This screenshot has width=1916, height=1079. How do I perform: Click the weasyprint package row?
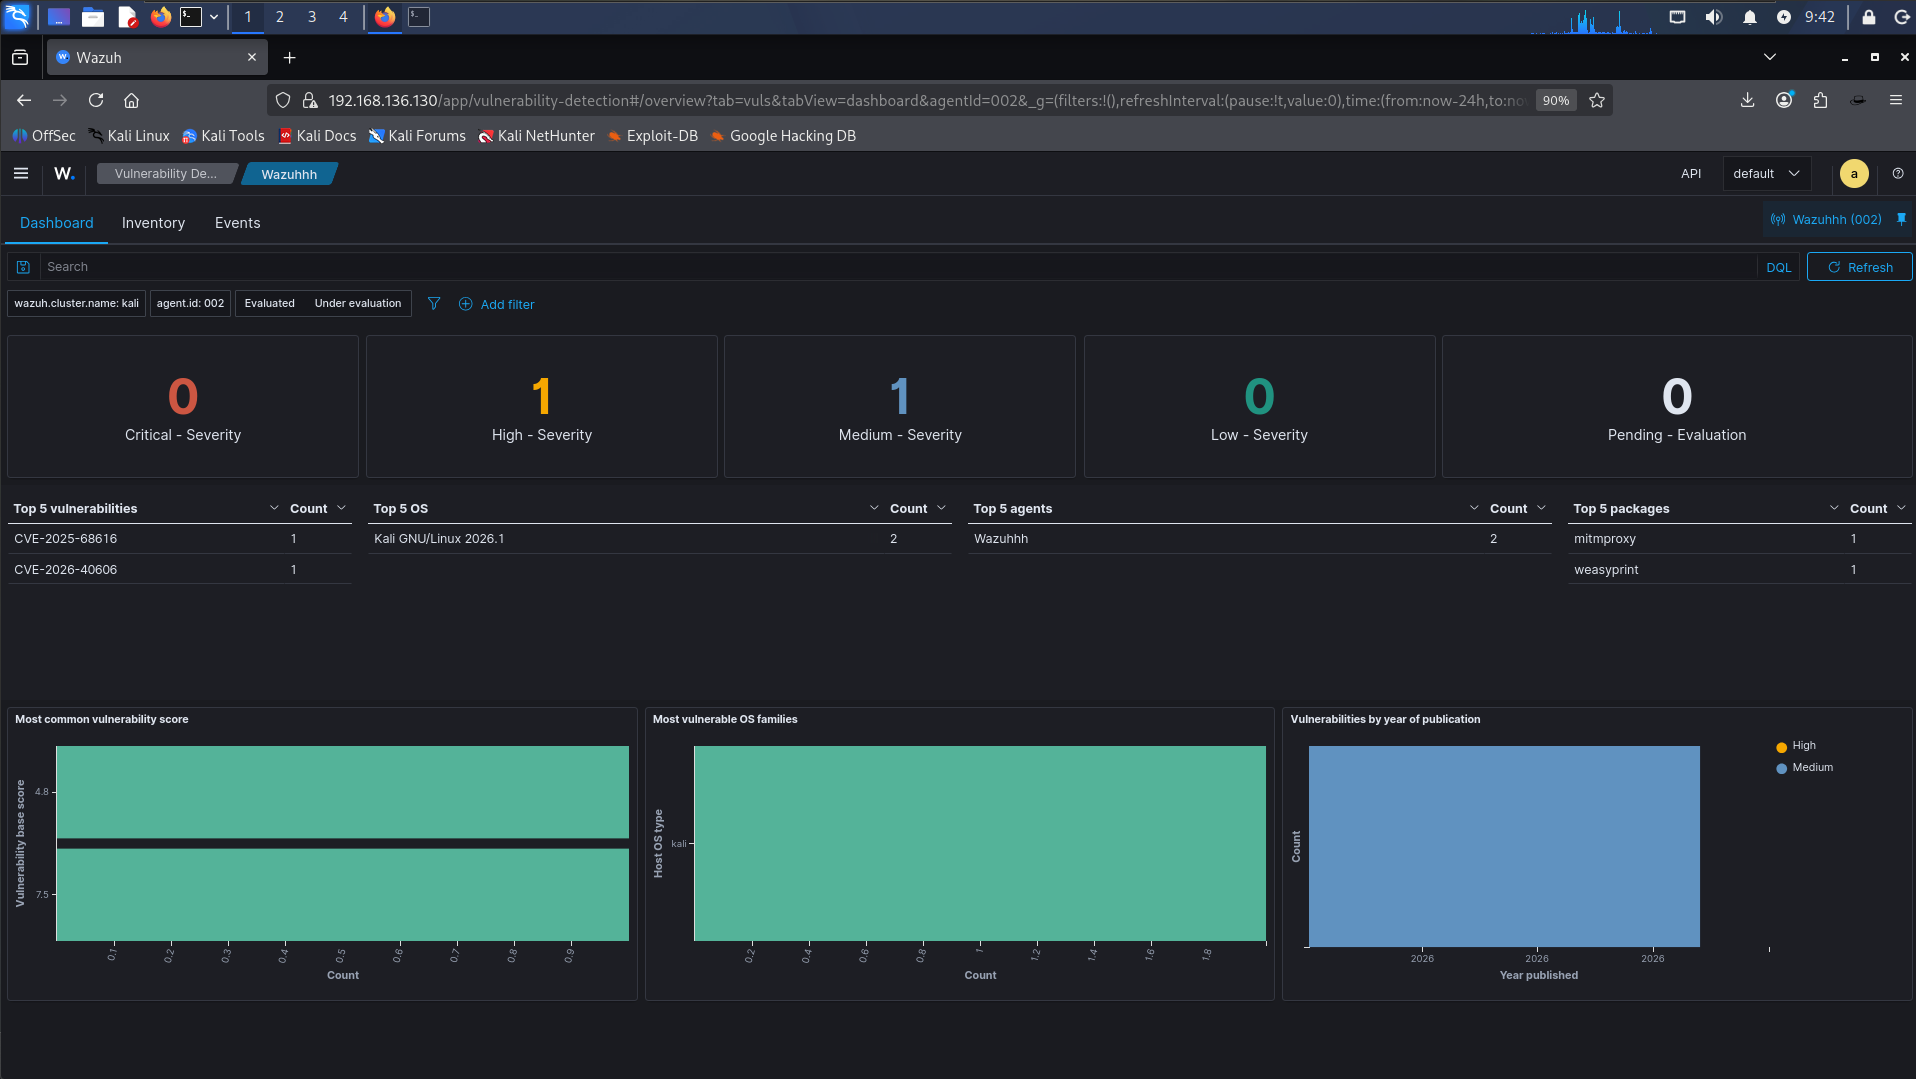[1606, 569]
